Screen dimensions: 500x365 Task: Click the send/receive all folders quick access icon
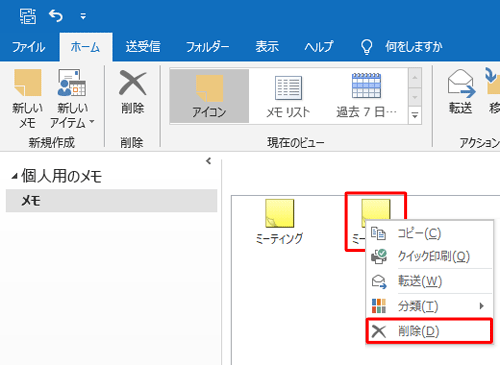(x=28, y=16)
